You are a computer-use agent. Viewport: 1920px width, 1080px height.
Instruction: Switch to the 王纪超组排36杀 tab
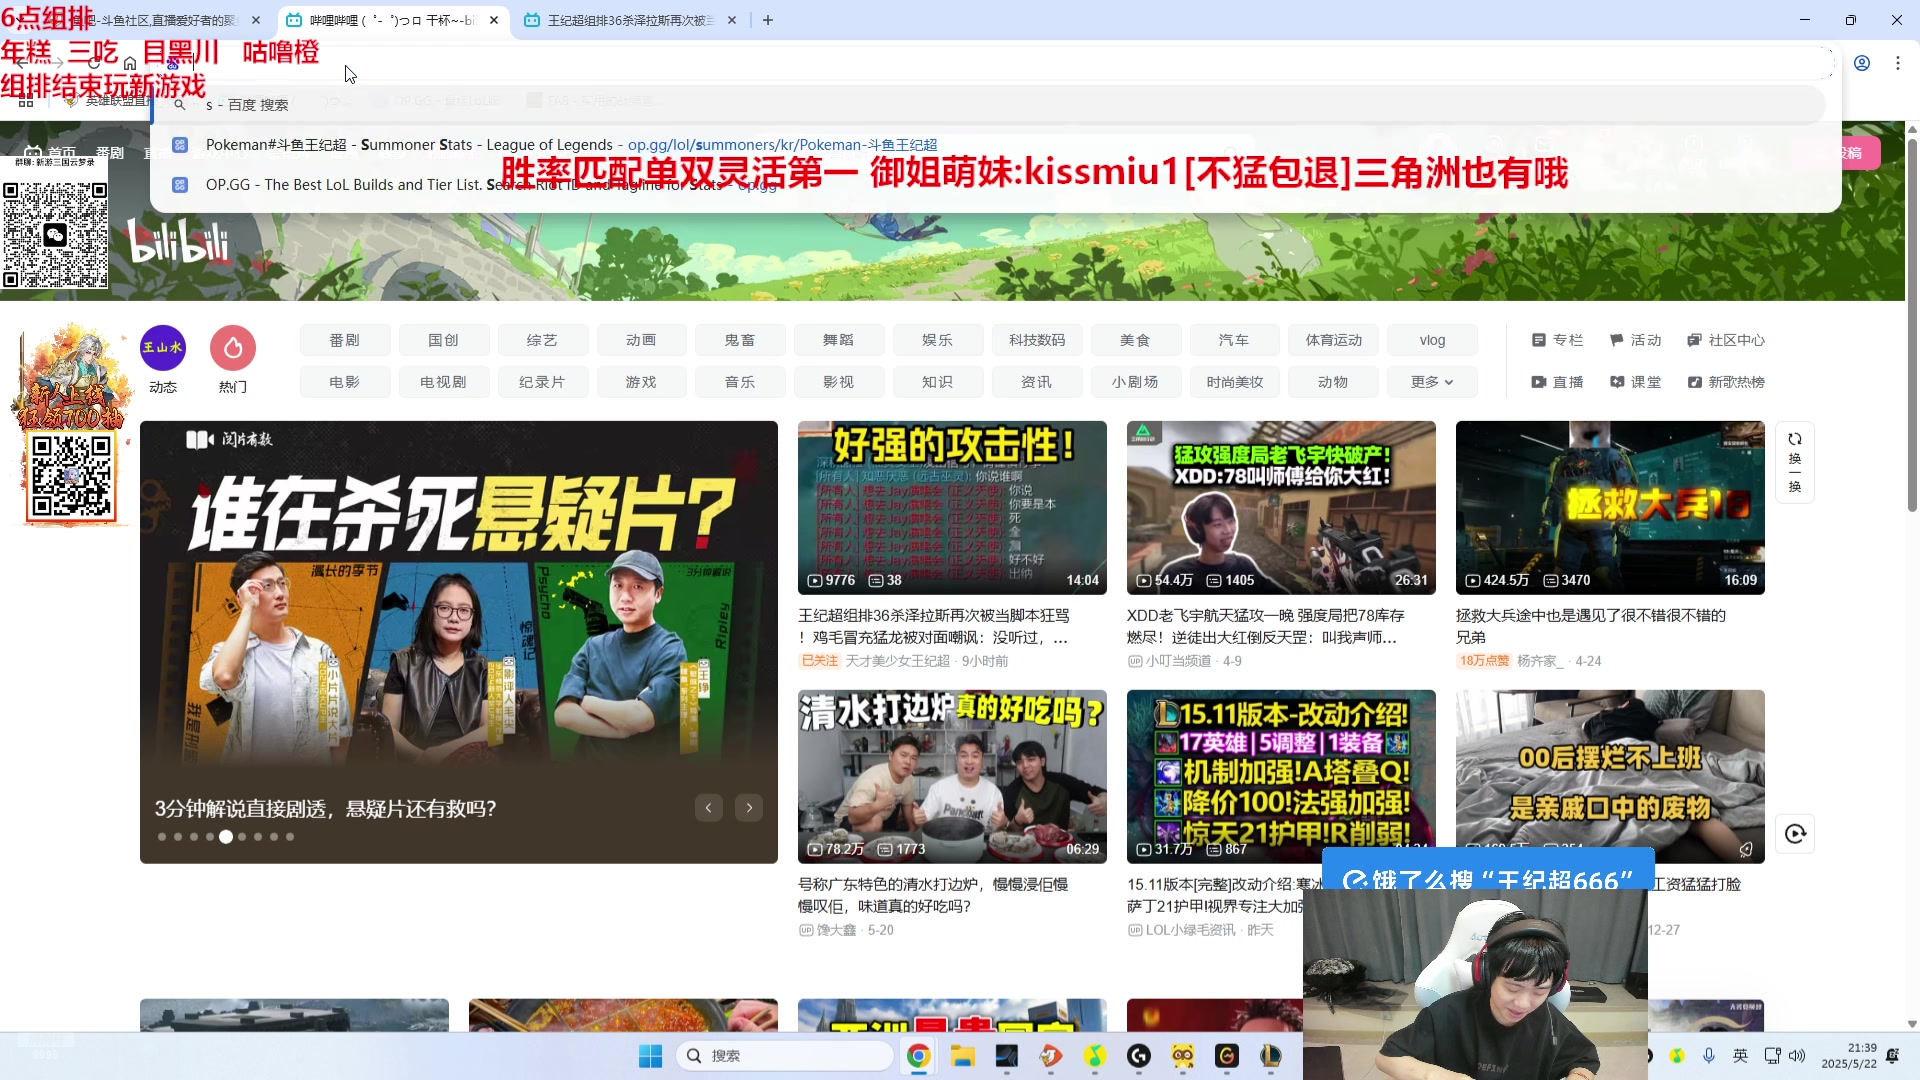coord(631,20)
